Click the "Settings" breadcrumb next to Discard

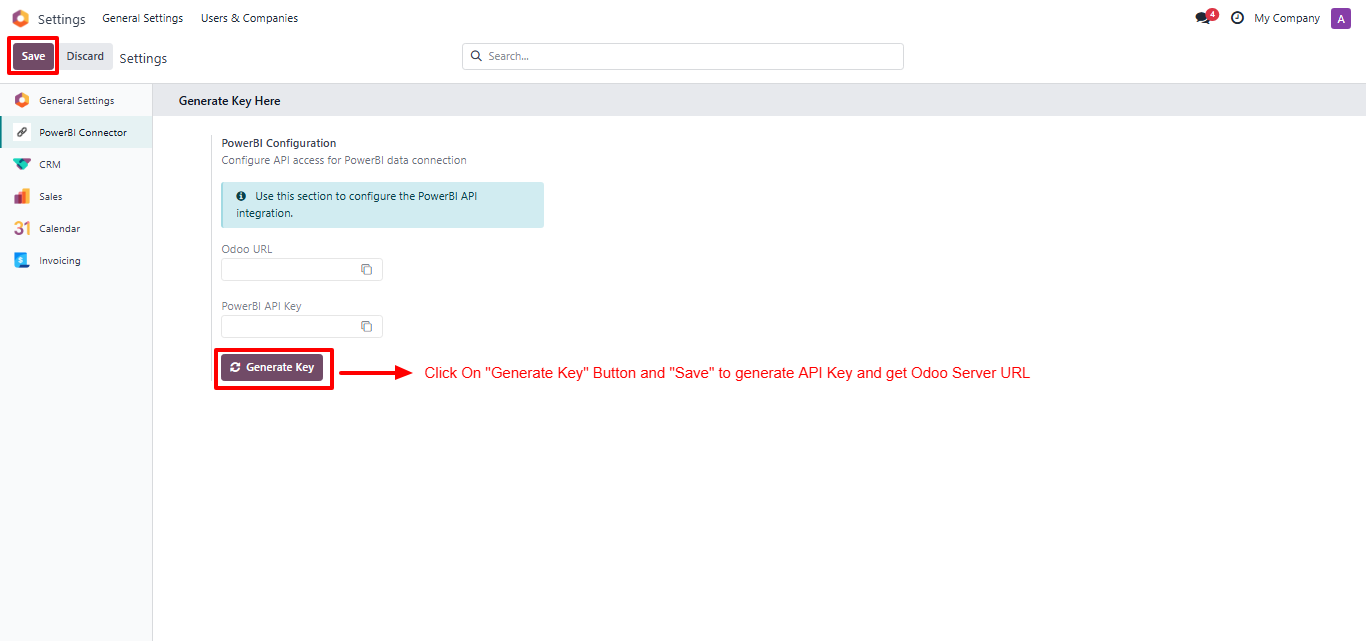tap(143, 58)
